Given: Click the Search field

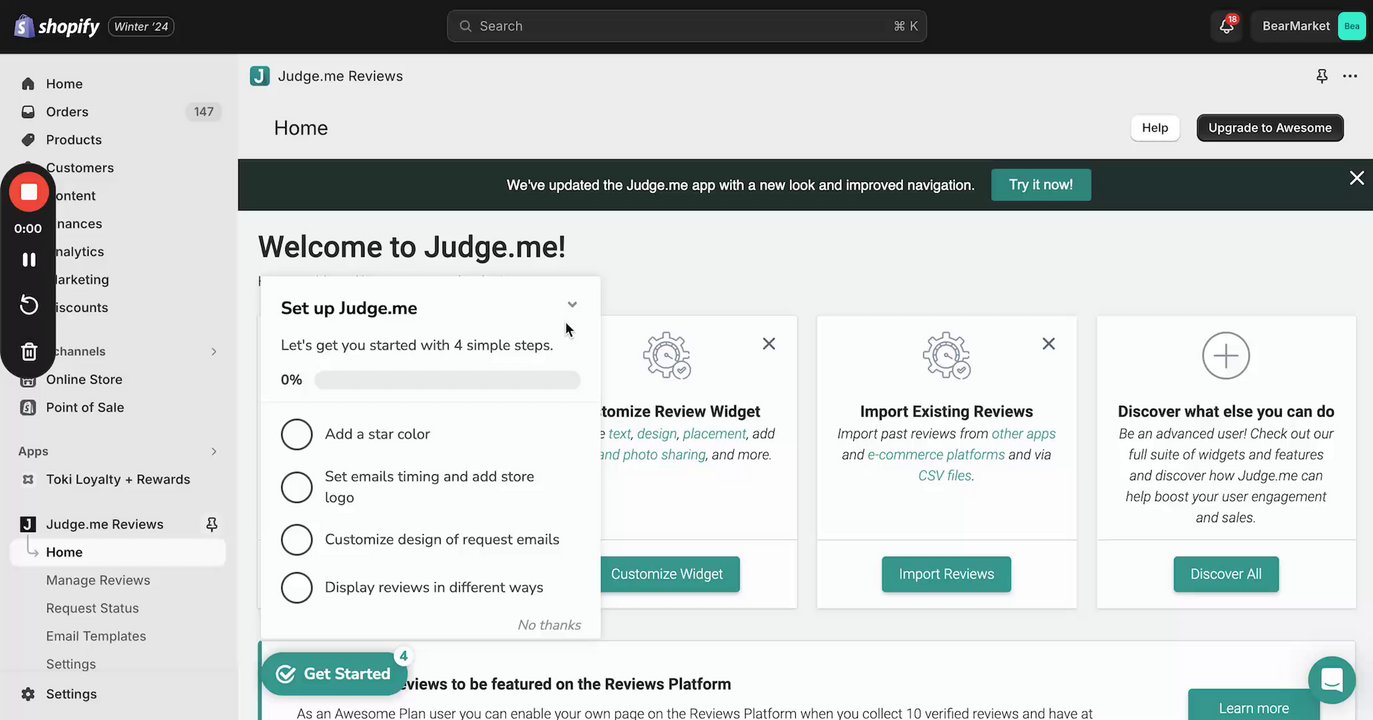Looking at the screenshot, I should 686,26.
